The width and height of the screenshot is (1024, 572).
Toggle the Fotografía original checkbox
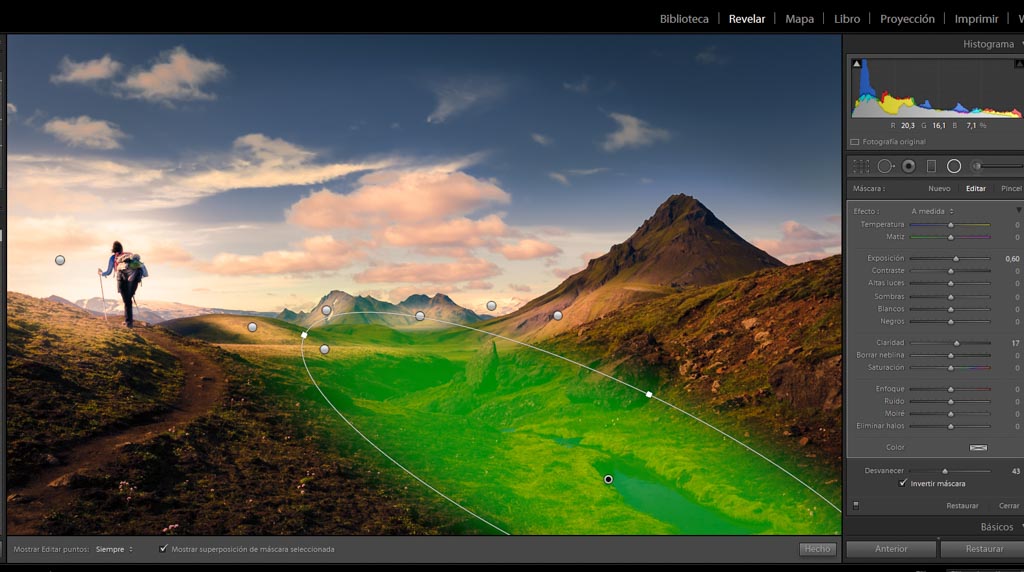pos(854,142)
